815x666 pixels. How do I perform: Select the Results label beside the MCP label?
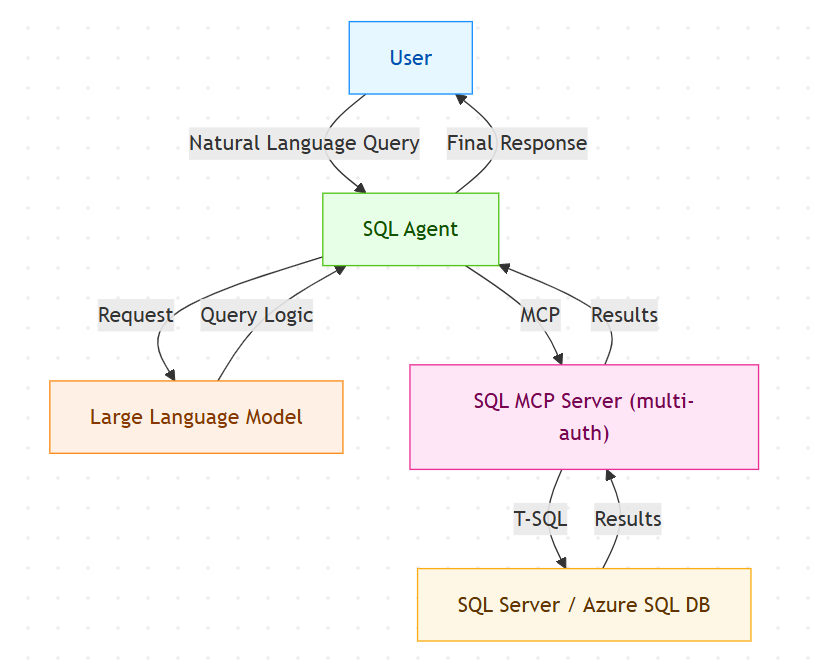point(624,315)
